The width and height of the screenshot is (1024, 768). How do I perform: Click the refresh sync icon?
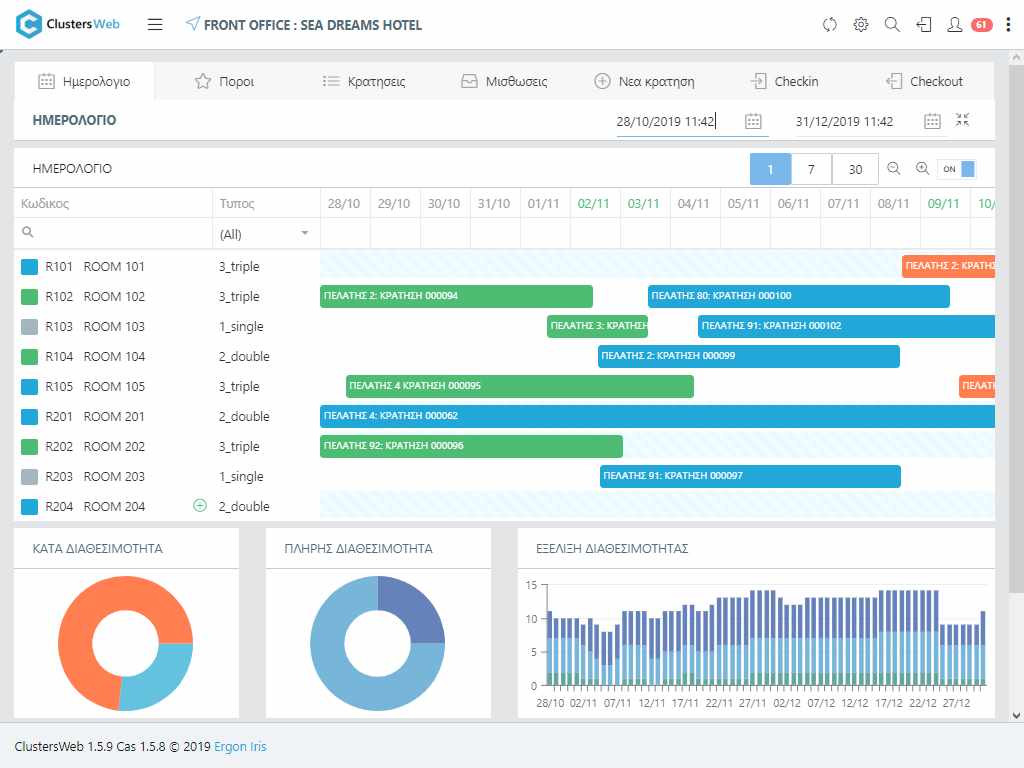(829, 25)
